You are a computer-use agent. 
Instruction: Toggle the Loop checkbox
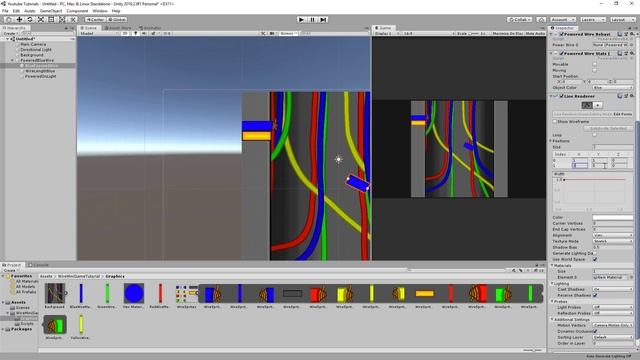(595, 135)
